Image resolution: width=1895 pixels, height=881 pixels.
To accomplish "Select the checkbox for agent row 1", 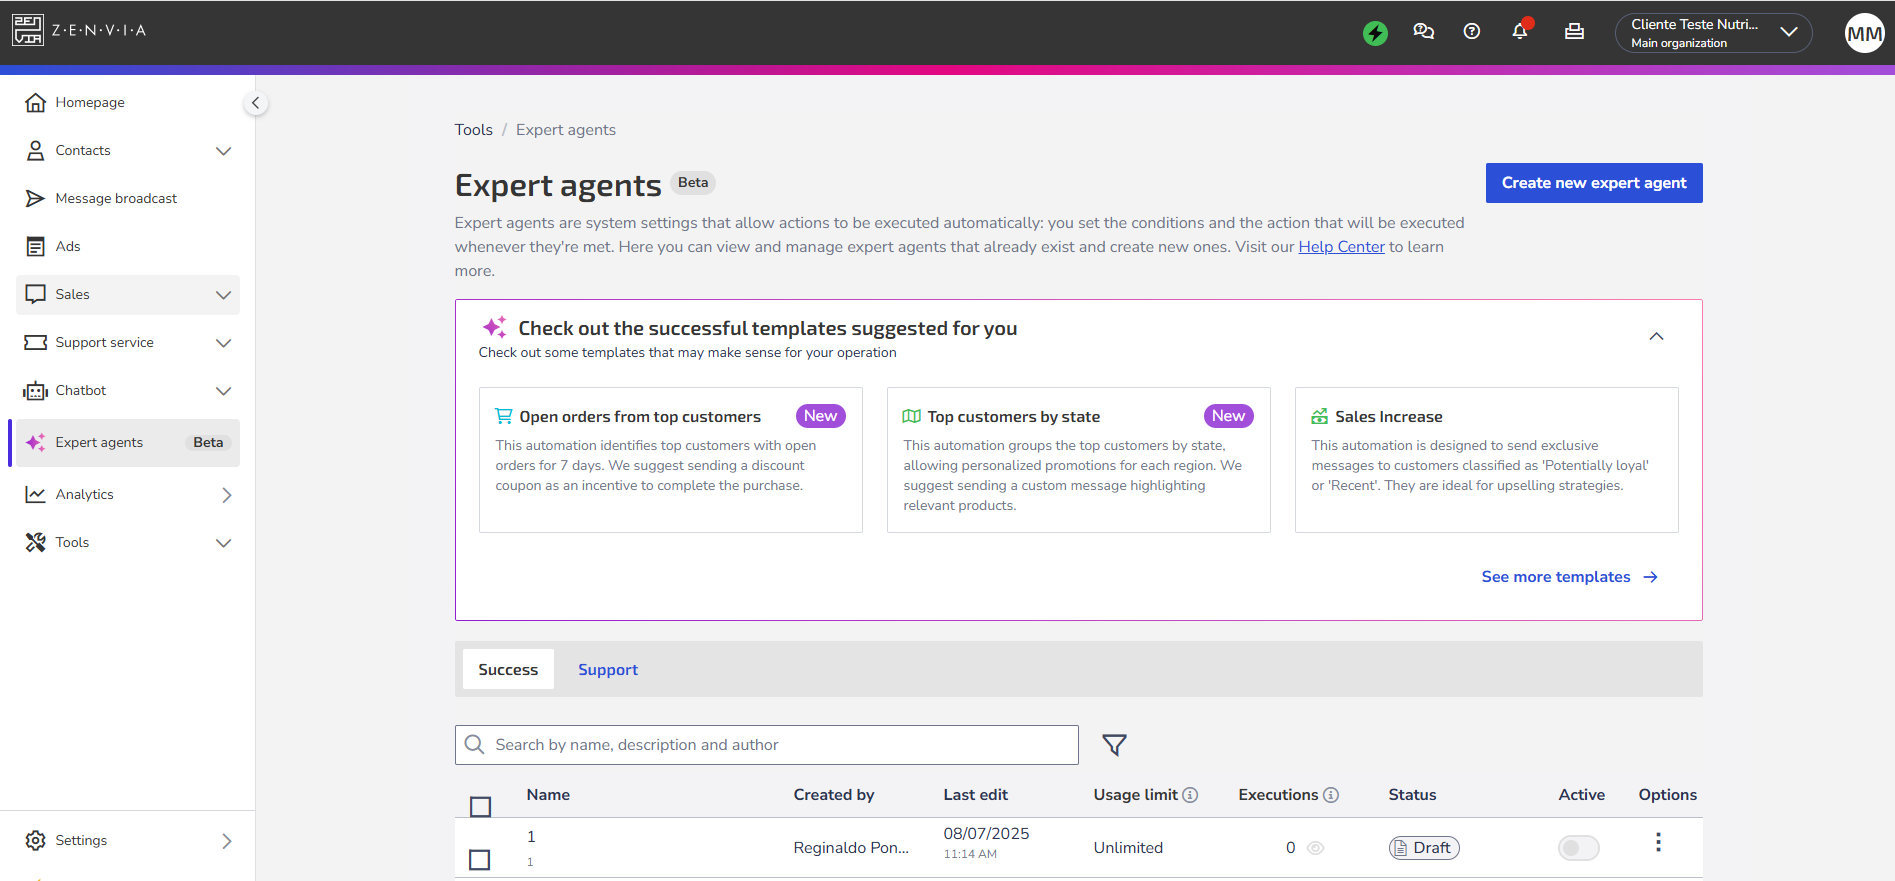I will pyautogui.click(x=480, y=859).
